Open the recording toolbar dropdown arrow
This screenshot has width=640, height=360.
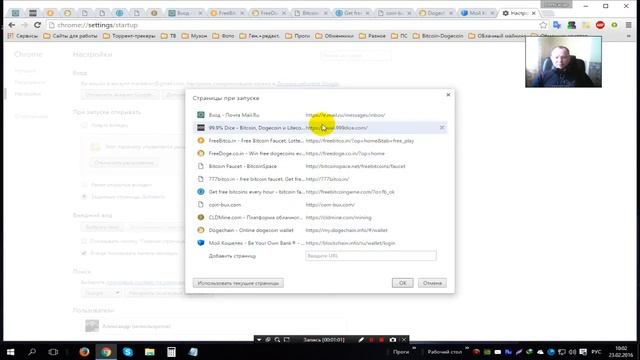coord(259,340)
